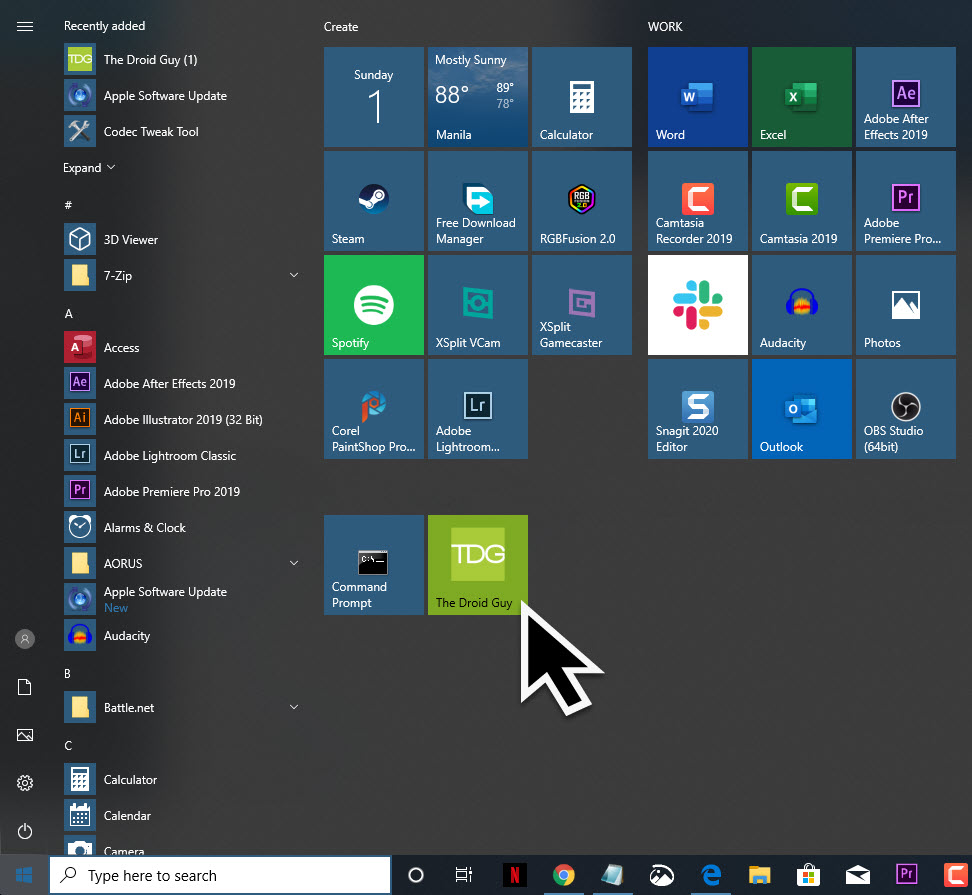Open the user account icon

[25, 639]
